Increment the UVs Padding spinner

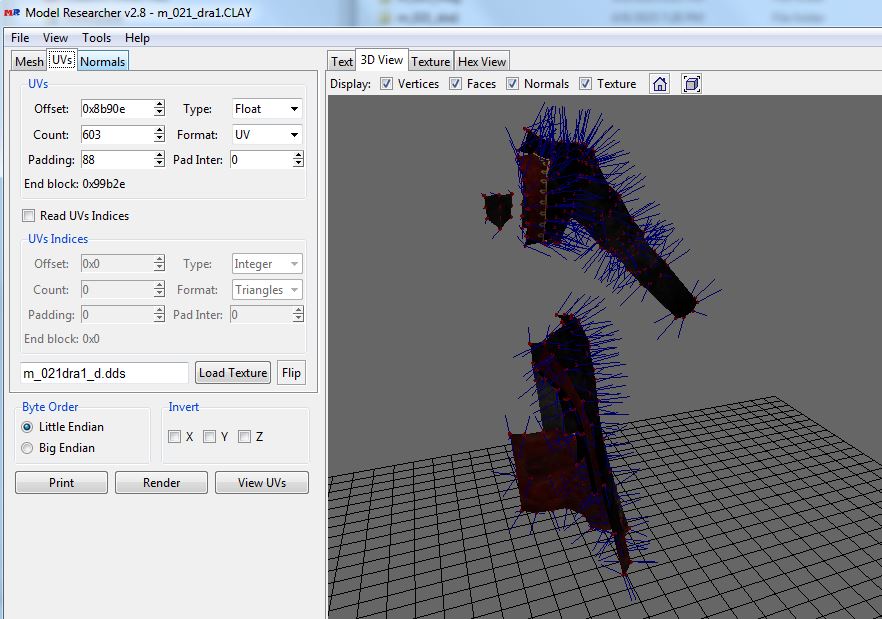click(x=159, y=155)
